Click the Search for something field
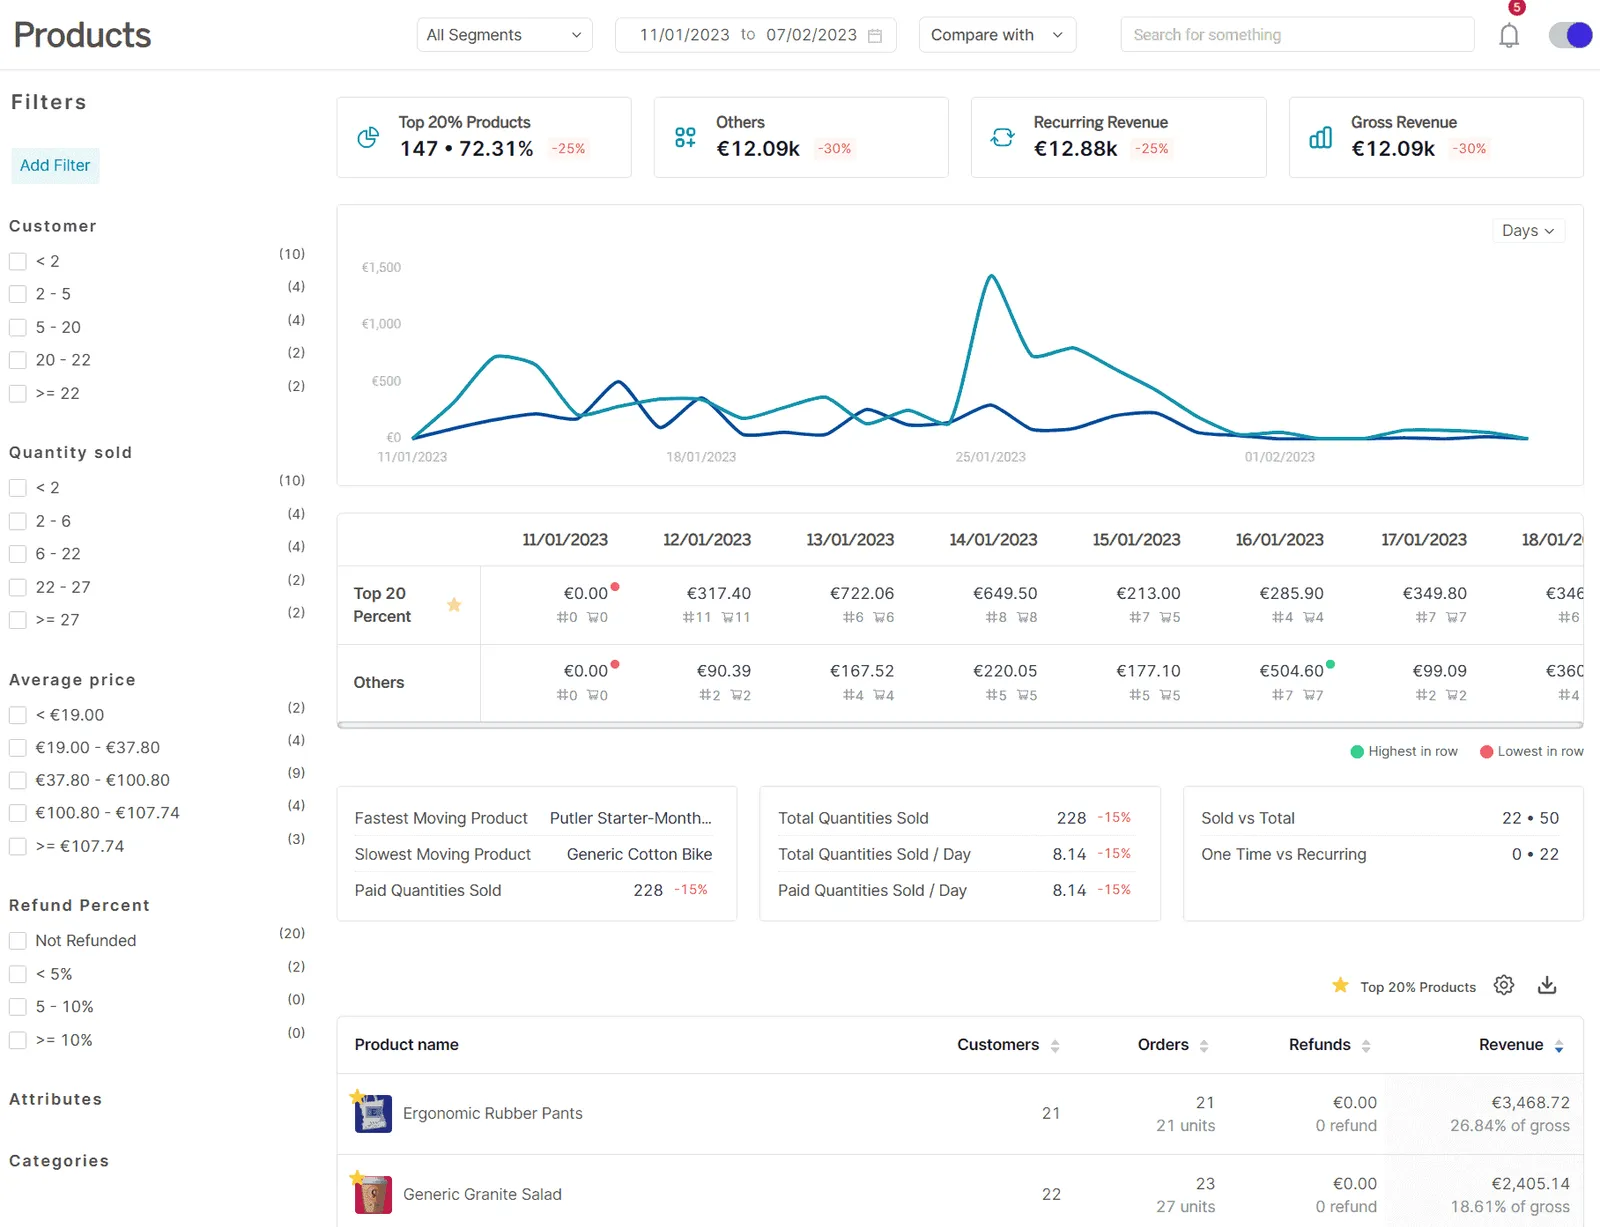The image size is (1600, 1227). [x=1297, y=35]
